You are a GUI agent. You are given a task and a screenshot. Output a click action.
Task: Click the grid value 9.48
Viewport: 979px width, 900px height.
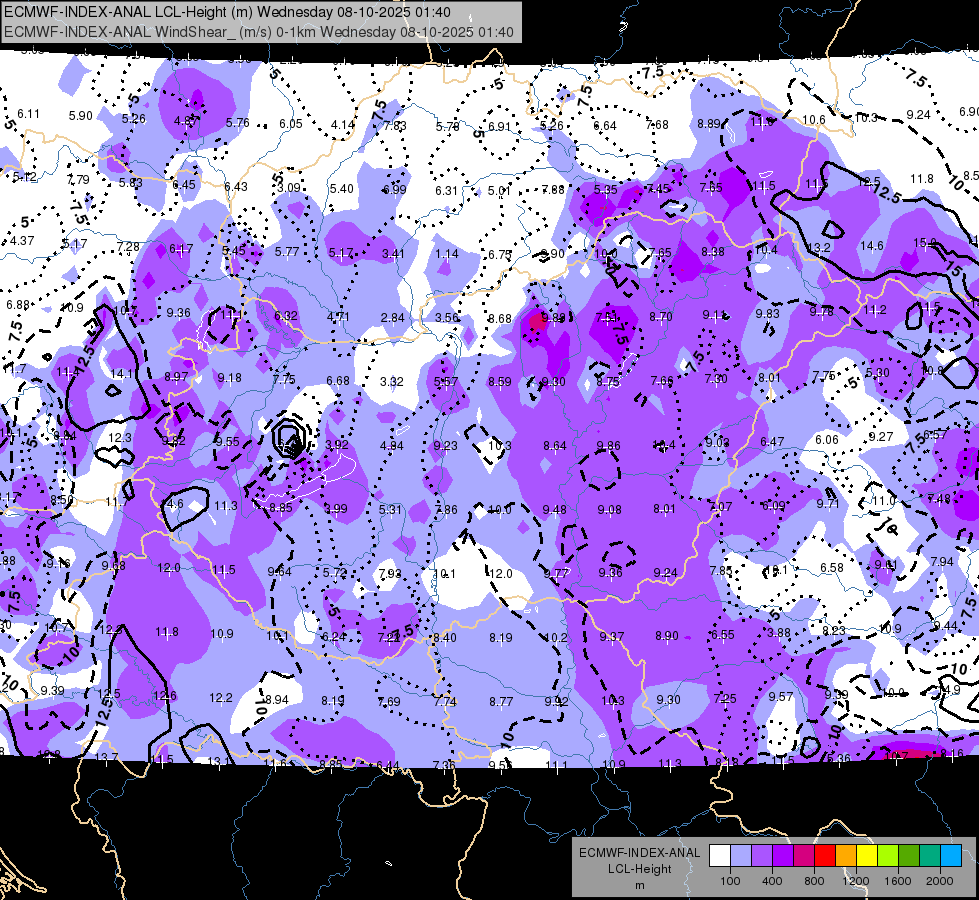[554, 510]
